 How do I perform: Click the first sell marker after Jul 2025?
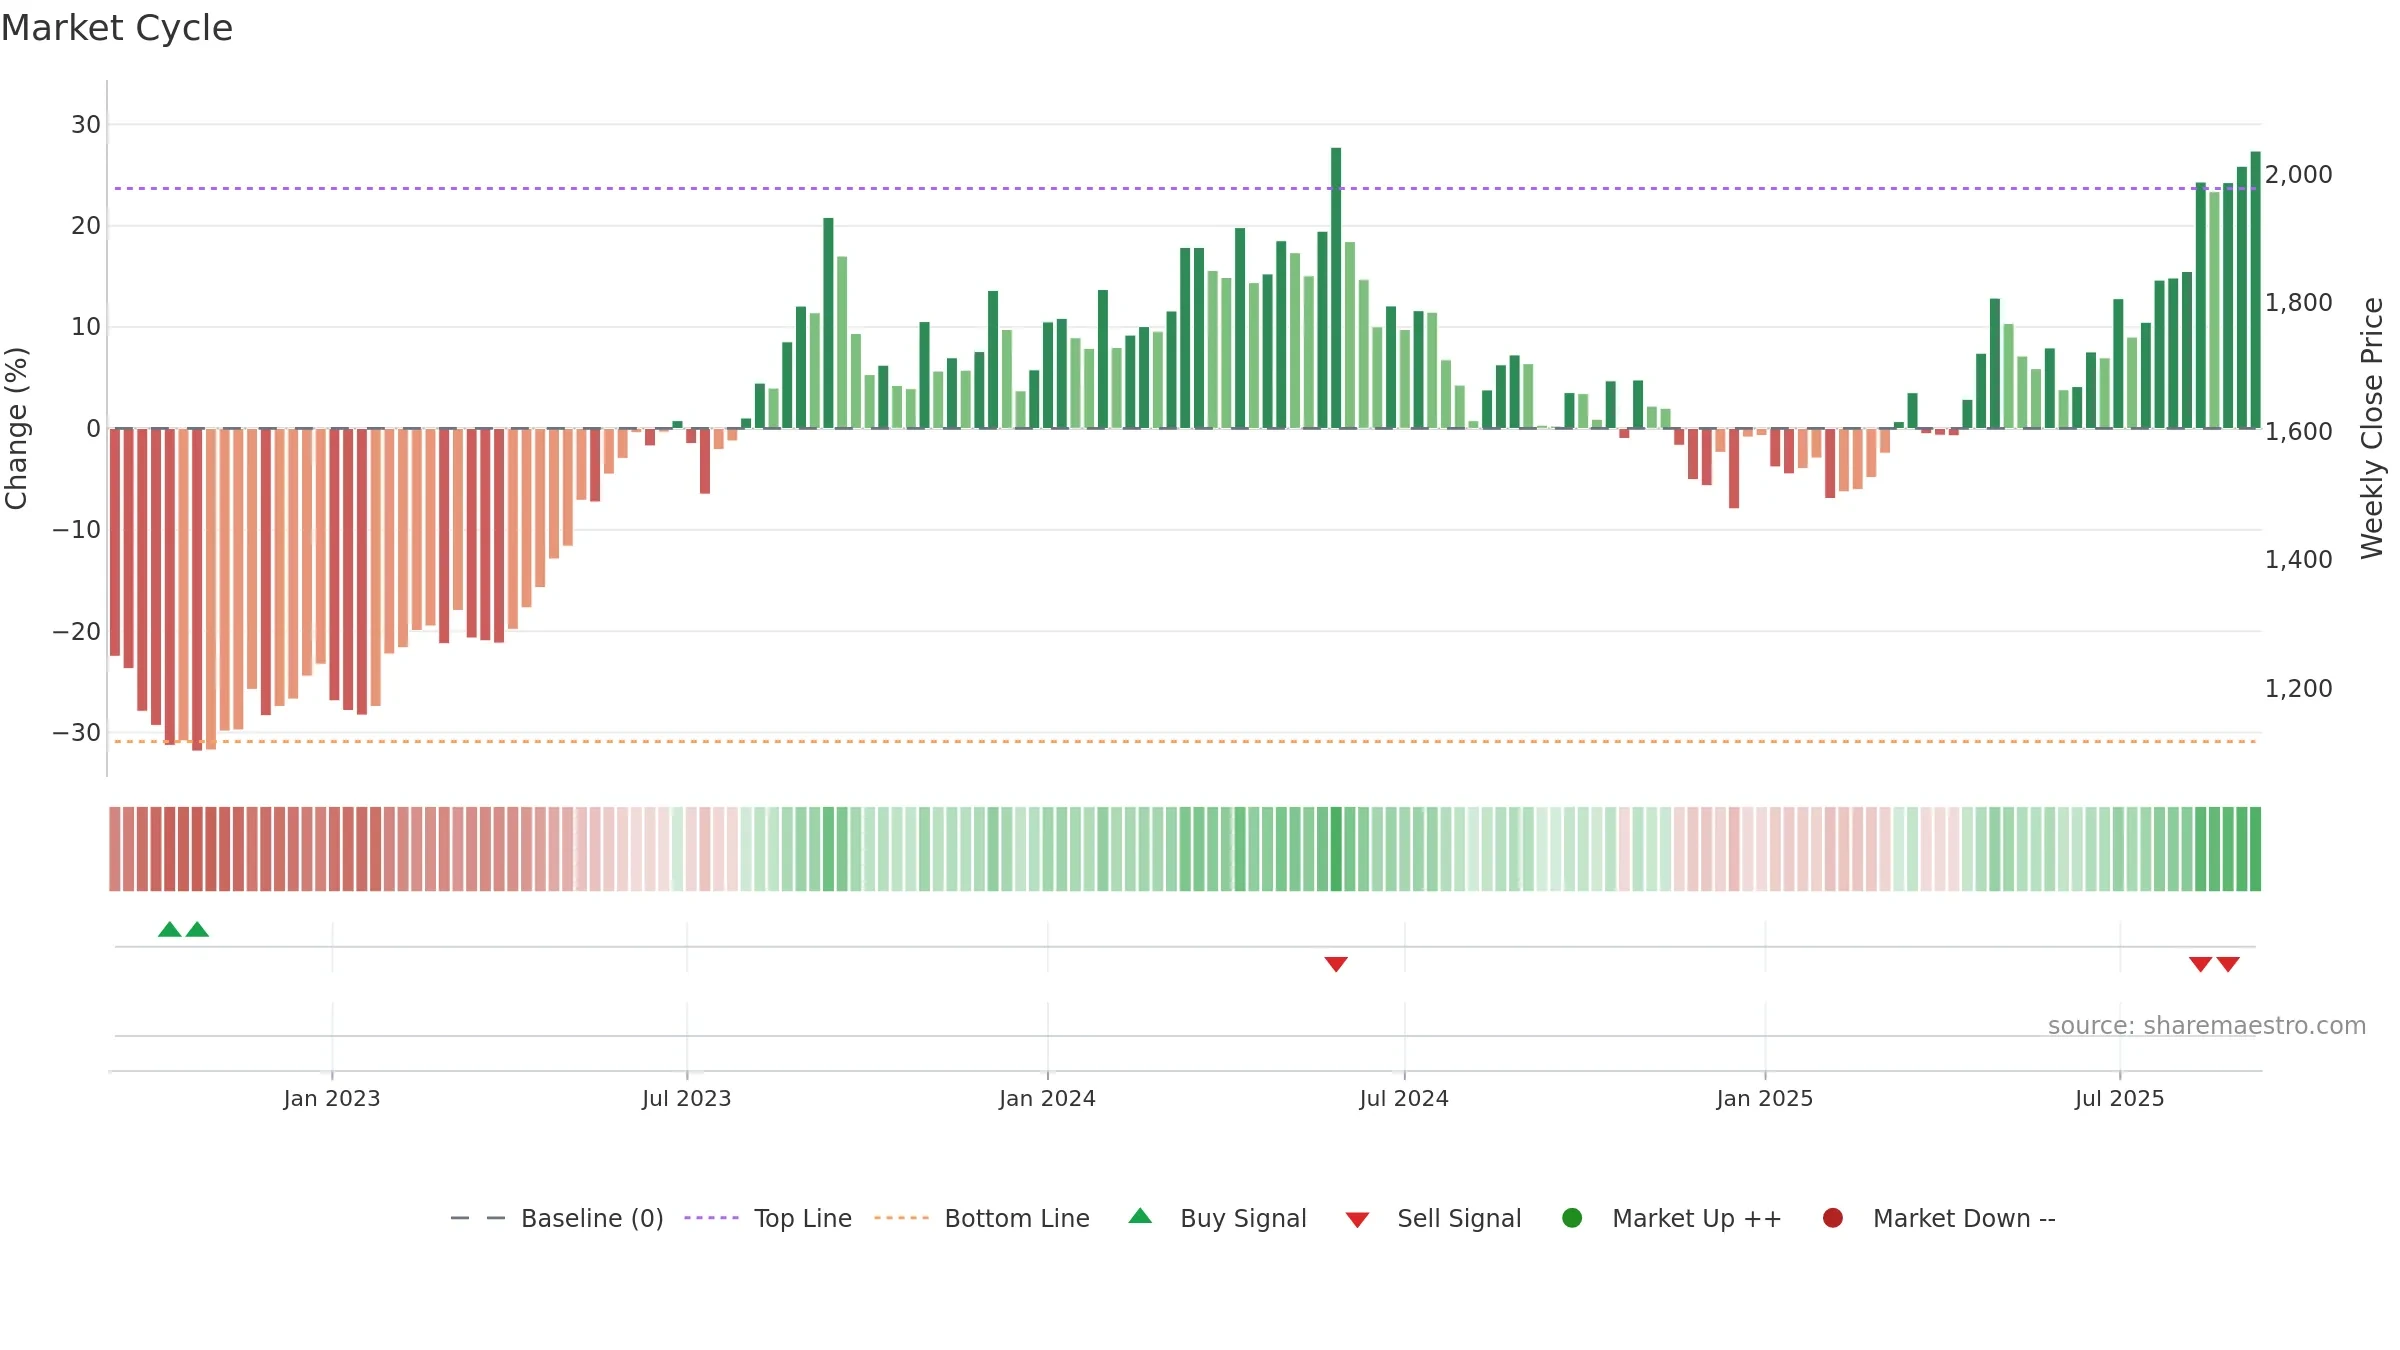click(2200, 964)
